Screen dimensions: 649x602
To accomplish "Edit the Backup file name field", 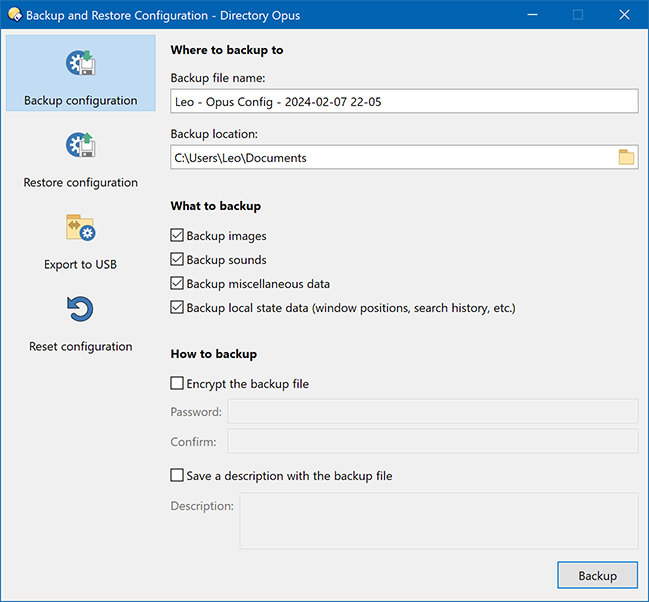I will tap(404, 101).
